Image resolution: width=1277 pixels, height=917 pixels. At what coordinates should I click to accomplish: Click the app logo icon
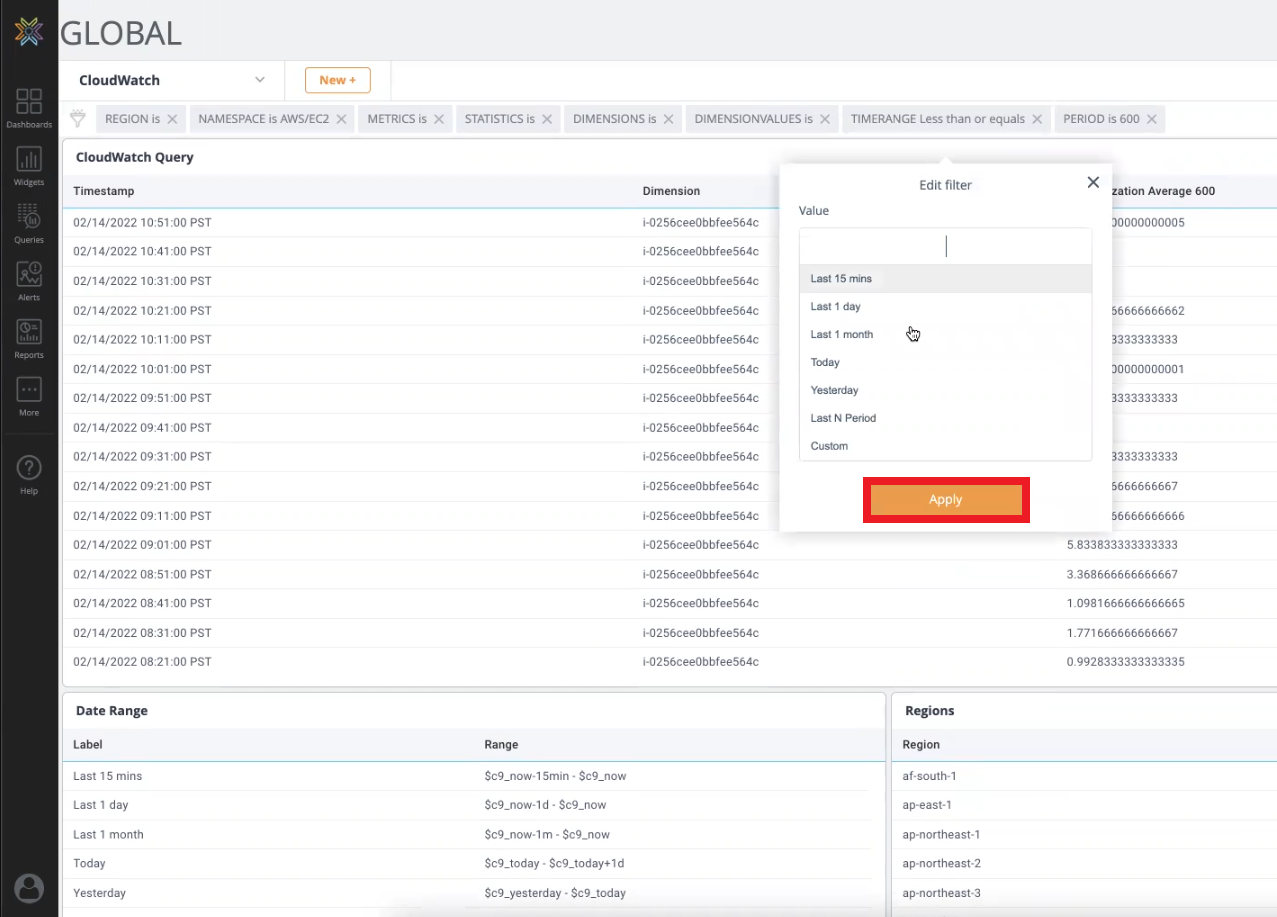coord(29,32)
